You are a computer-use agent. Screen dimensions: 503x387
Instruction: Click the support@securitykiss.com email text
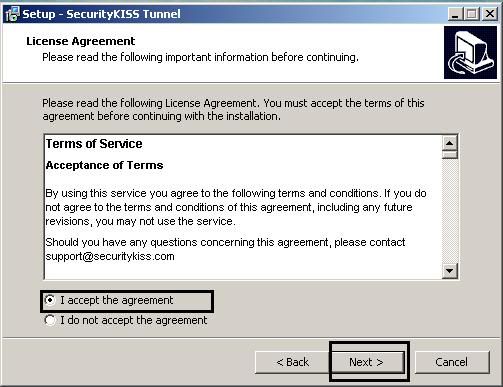[x=110, y=256]
